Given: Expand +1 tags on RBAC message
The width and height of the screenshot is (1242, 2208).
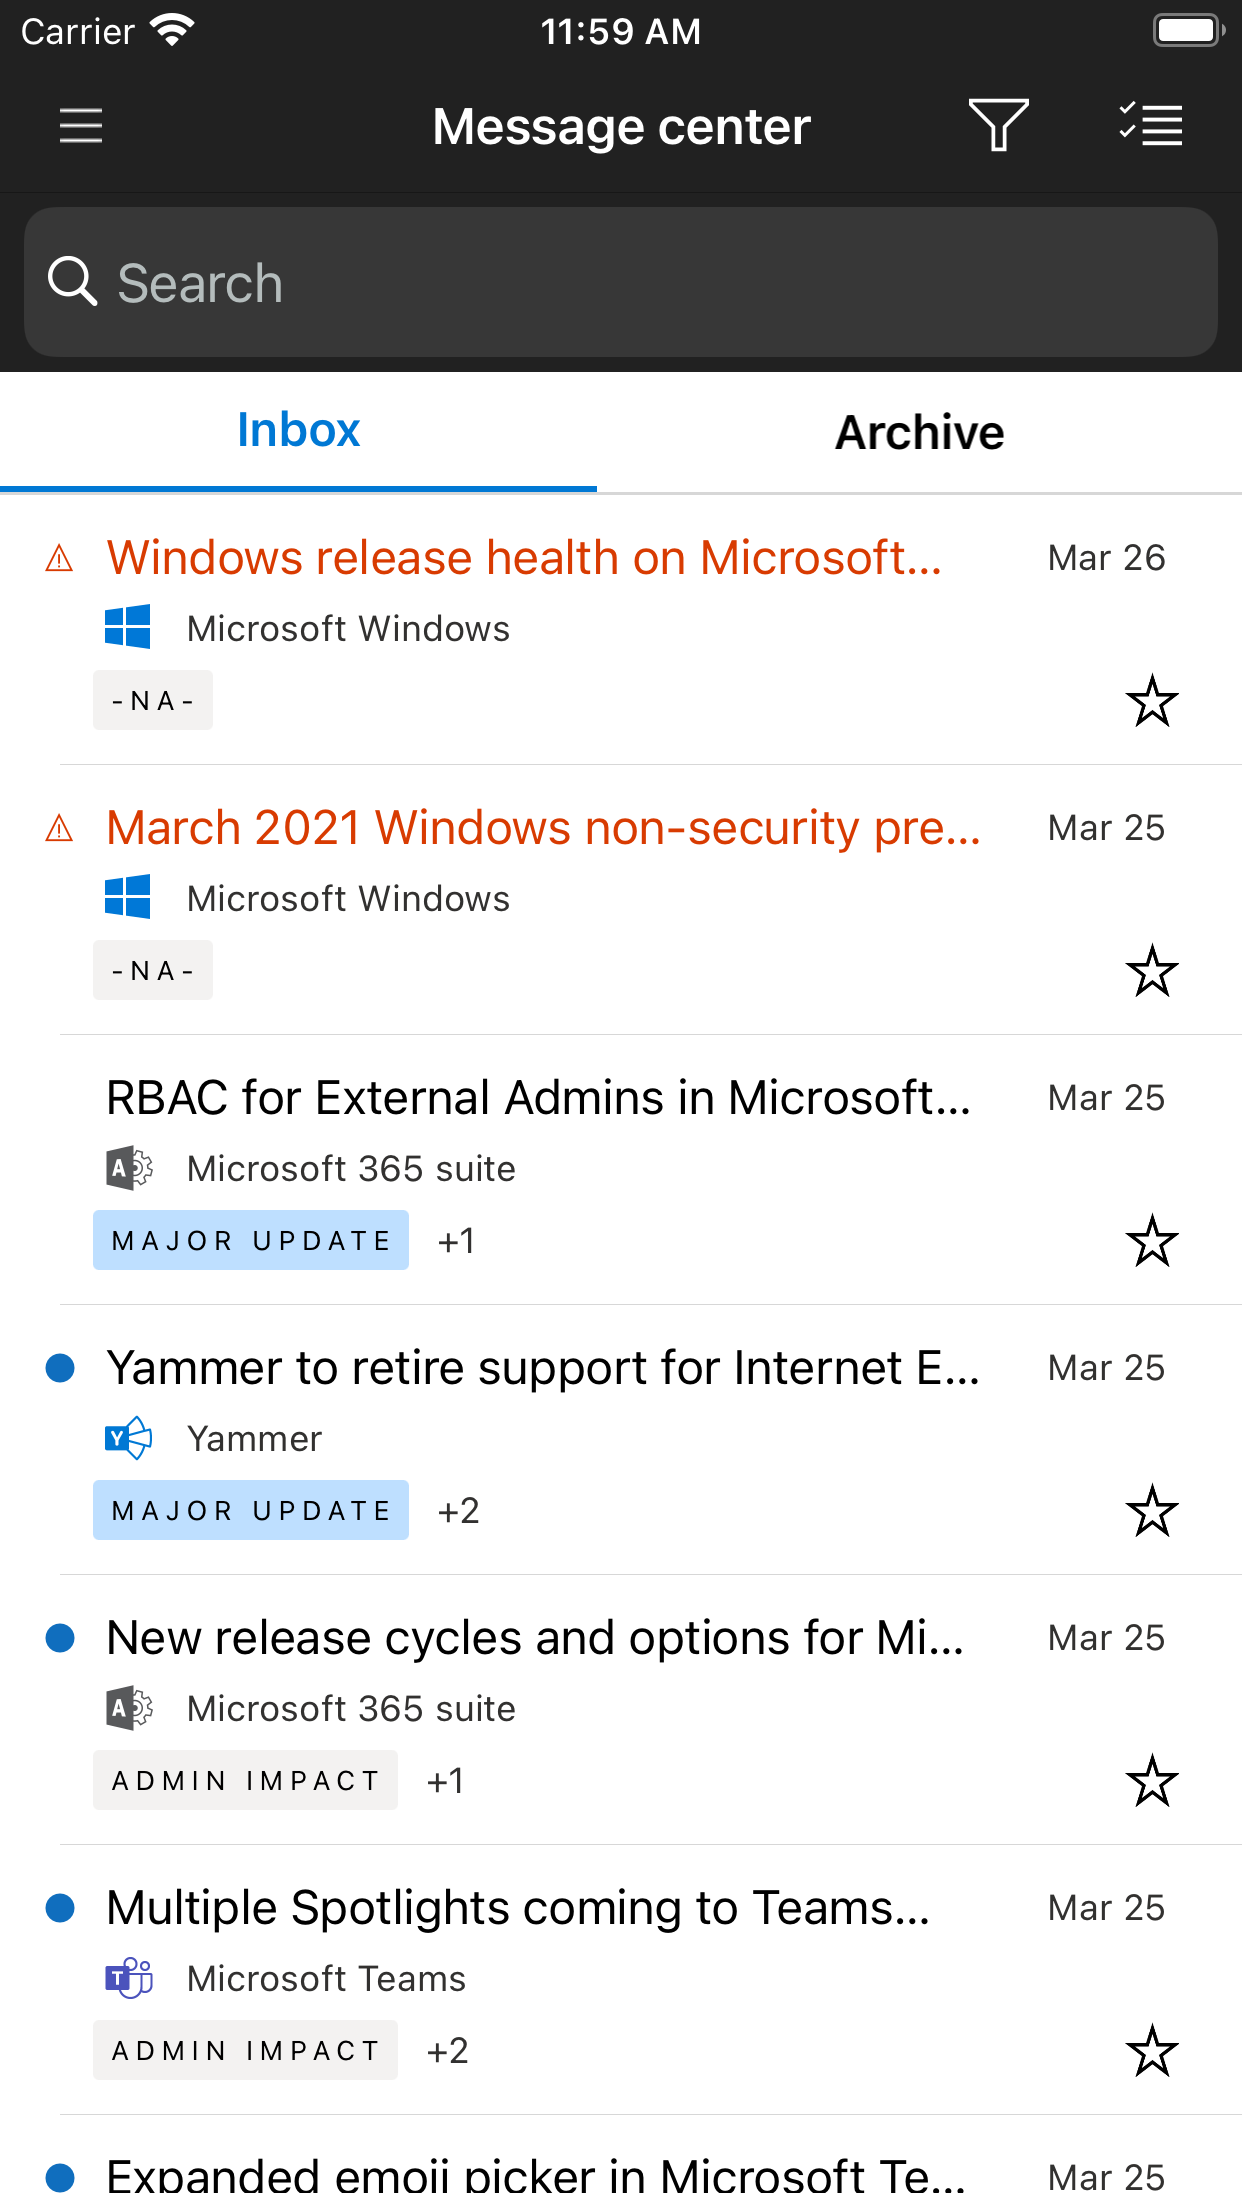Looking at the screenshot, I should click(456, 1240).
